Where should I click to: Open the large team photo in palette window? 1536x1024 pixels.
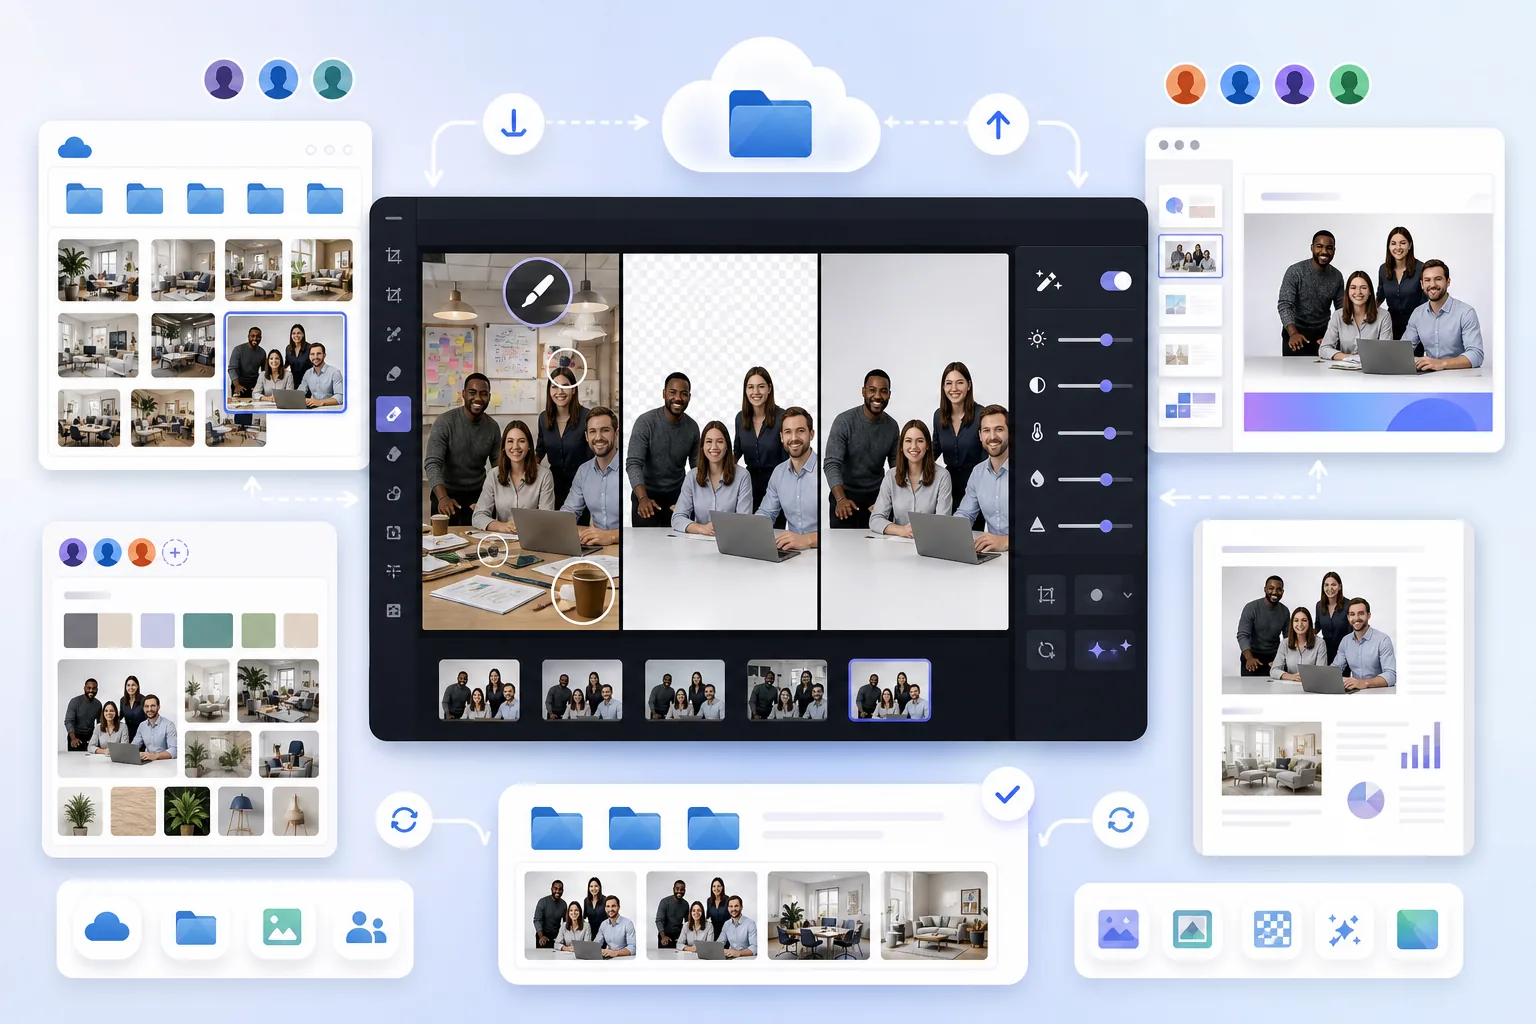coord(118,718)
